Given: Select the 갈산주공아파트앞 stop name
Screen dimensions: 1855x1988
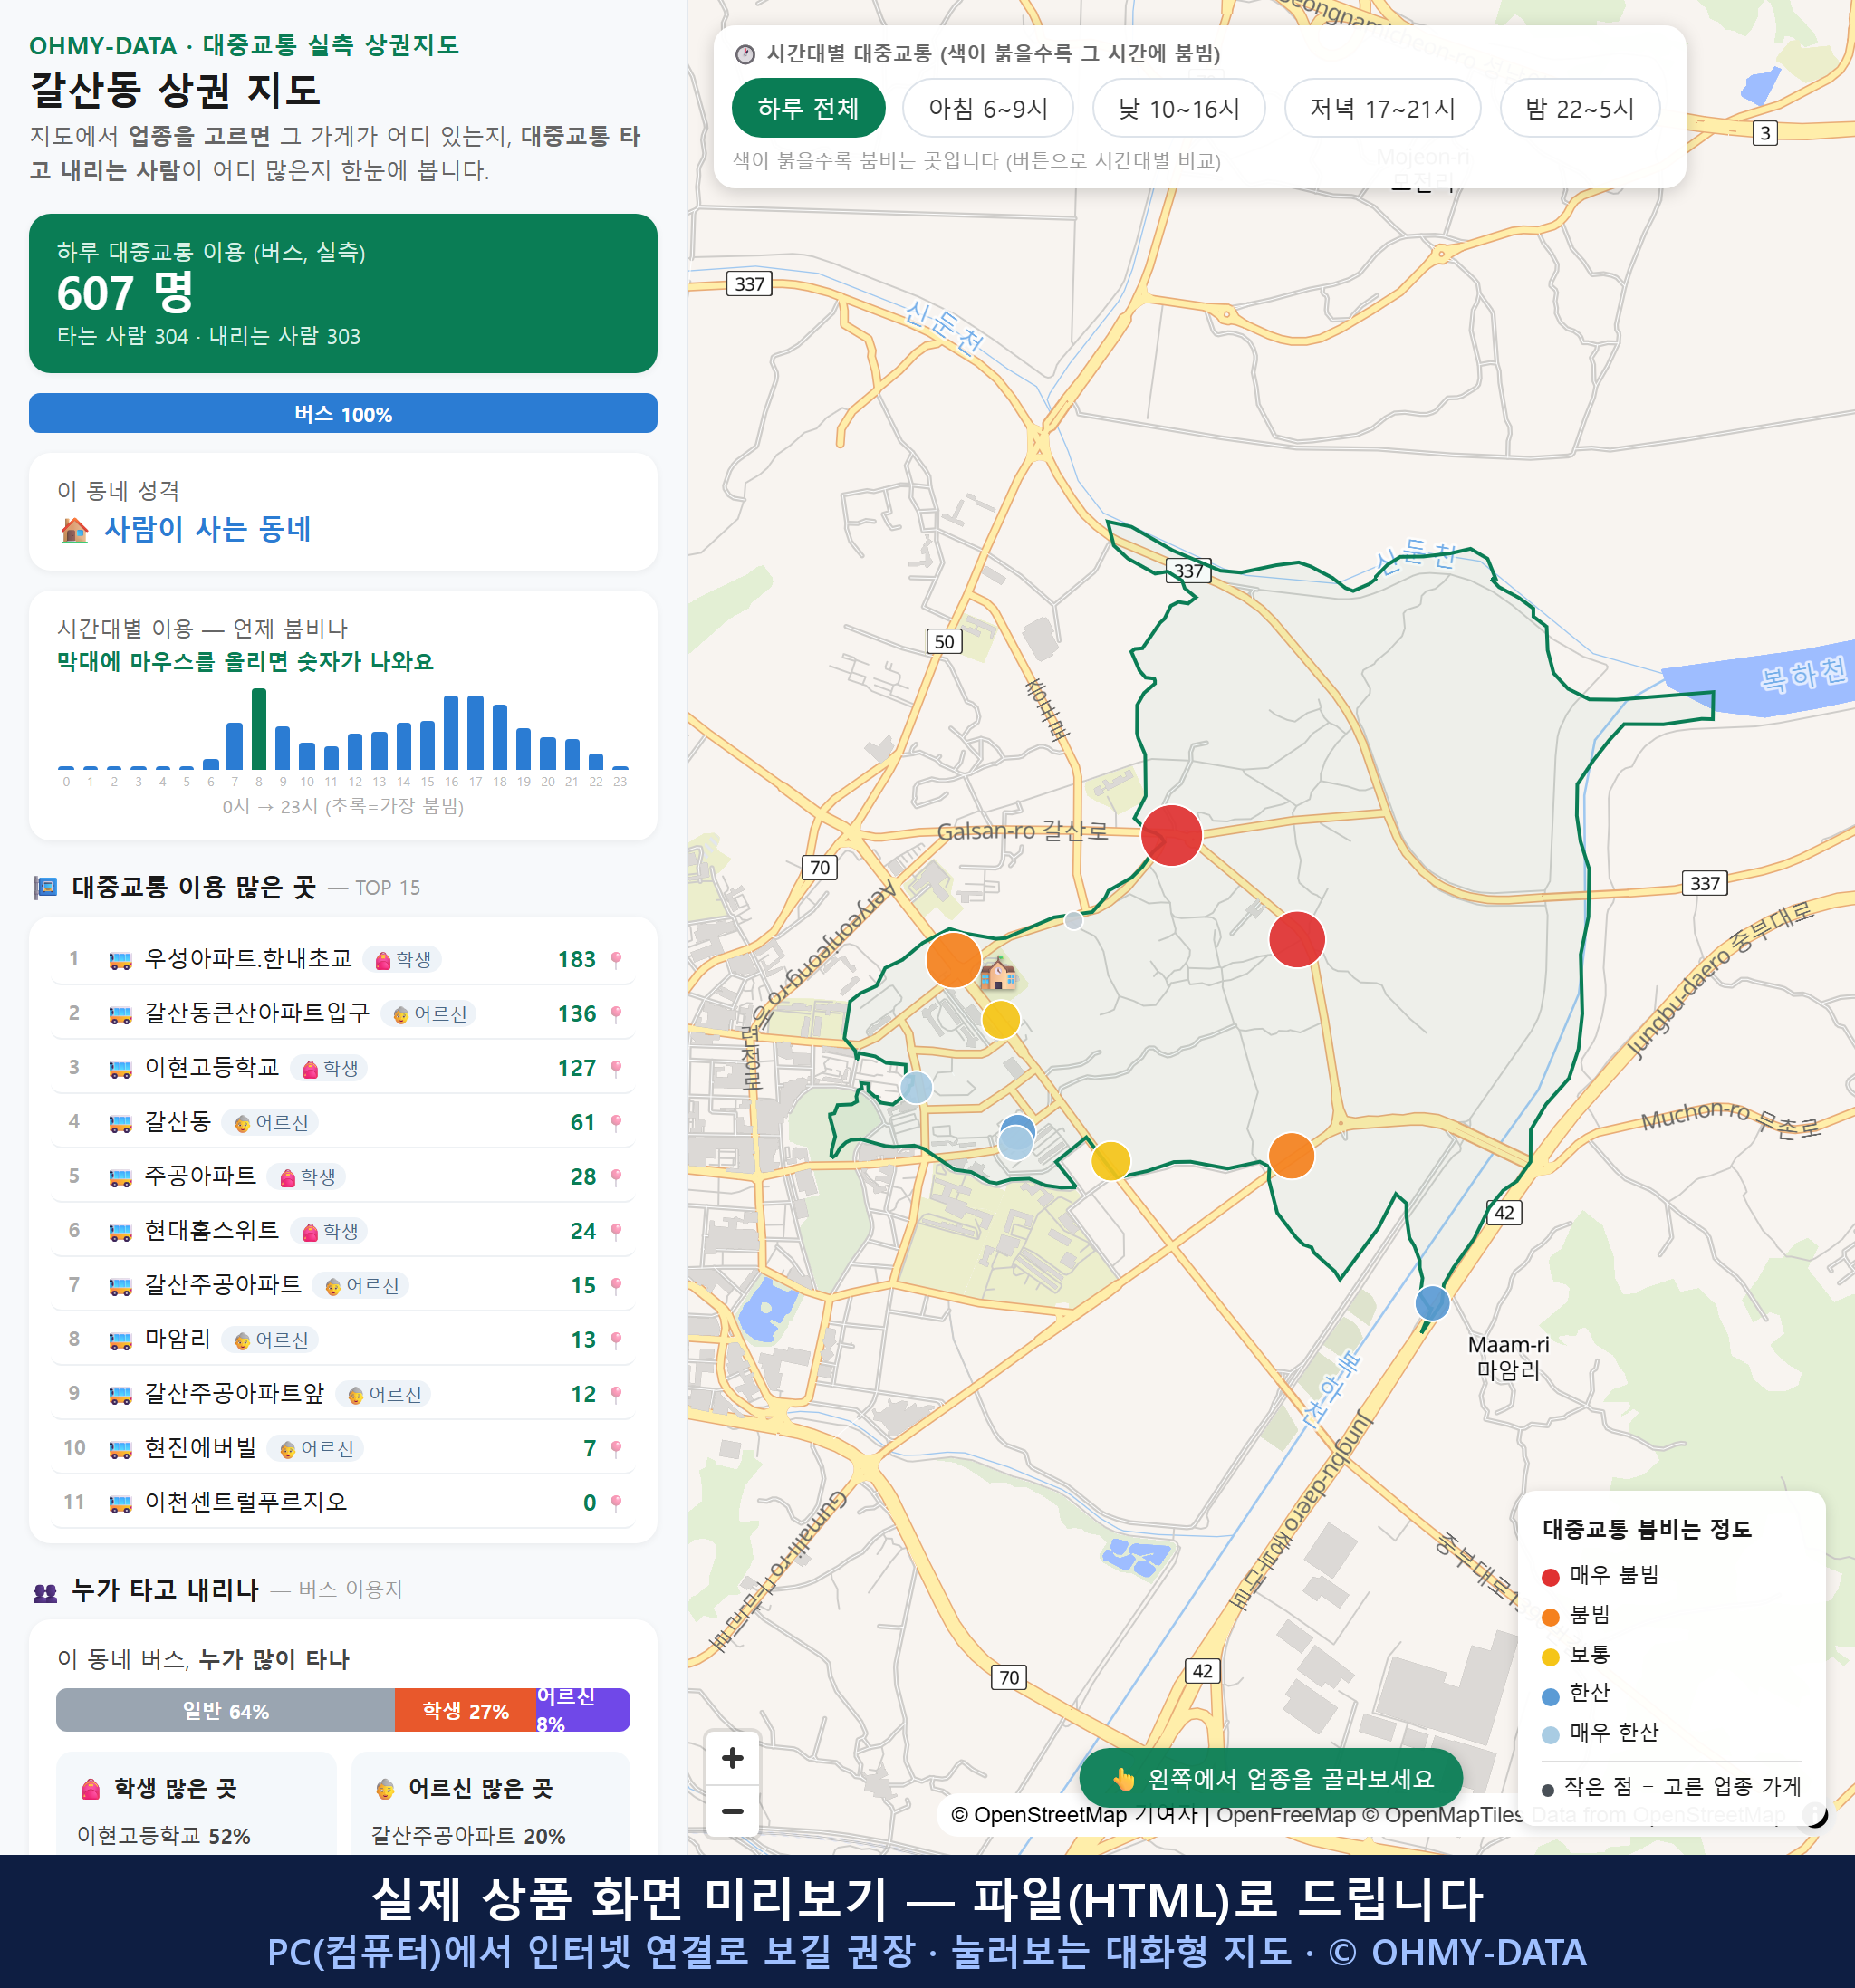Looking at the screenshot, I should coord(235,1394).
